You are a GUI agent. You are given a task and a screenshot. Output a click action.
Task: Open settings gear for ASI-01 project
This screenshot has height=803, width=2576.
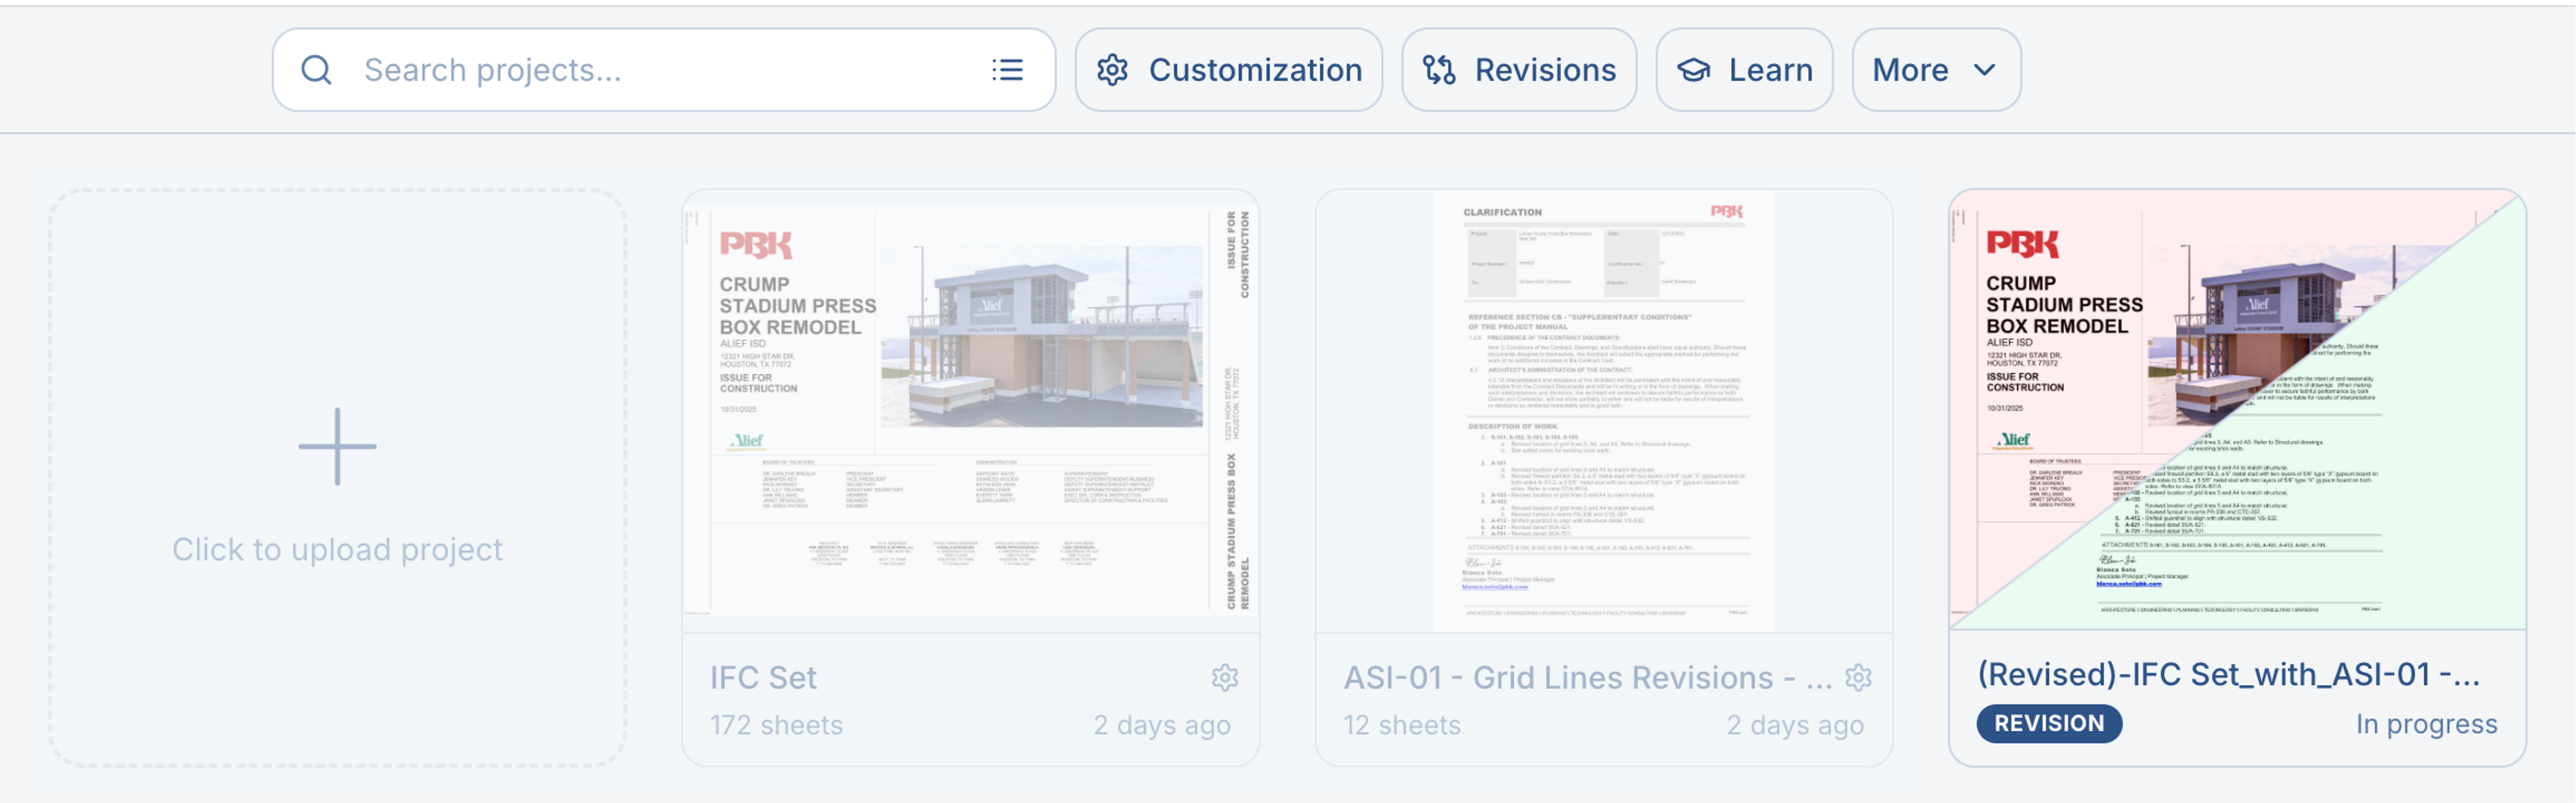click(1858, 677)
